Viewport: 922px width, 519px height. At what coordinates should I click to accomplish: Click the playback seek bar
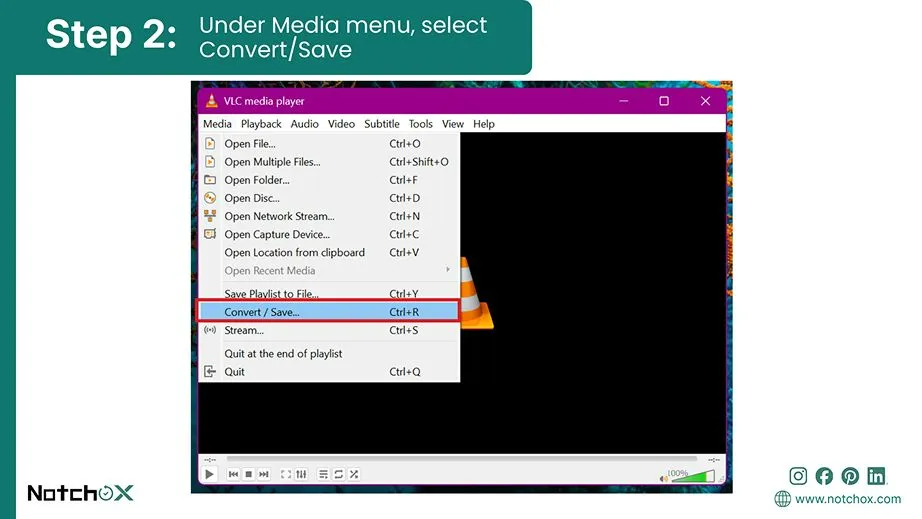(x=462, y=458)
